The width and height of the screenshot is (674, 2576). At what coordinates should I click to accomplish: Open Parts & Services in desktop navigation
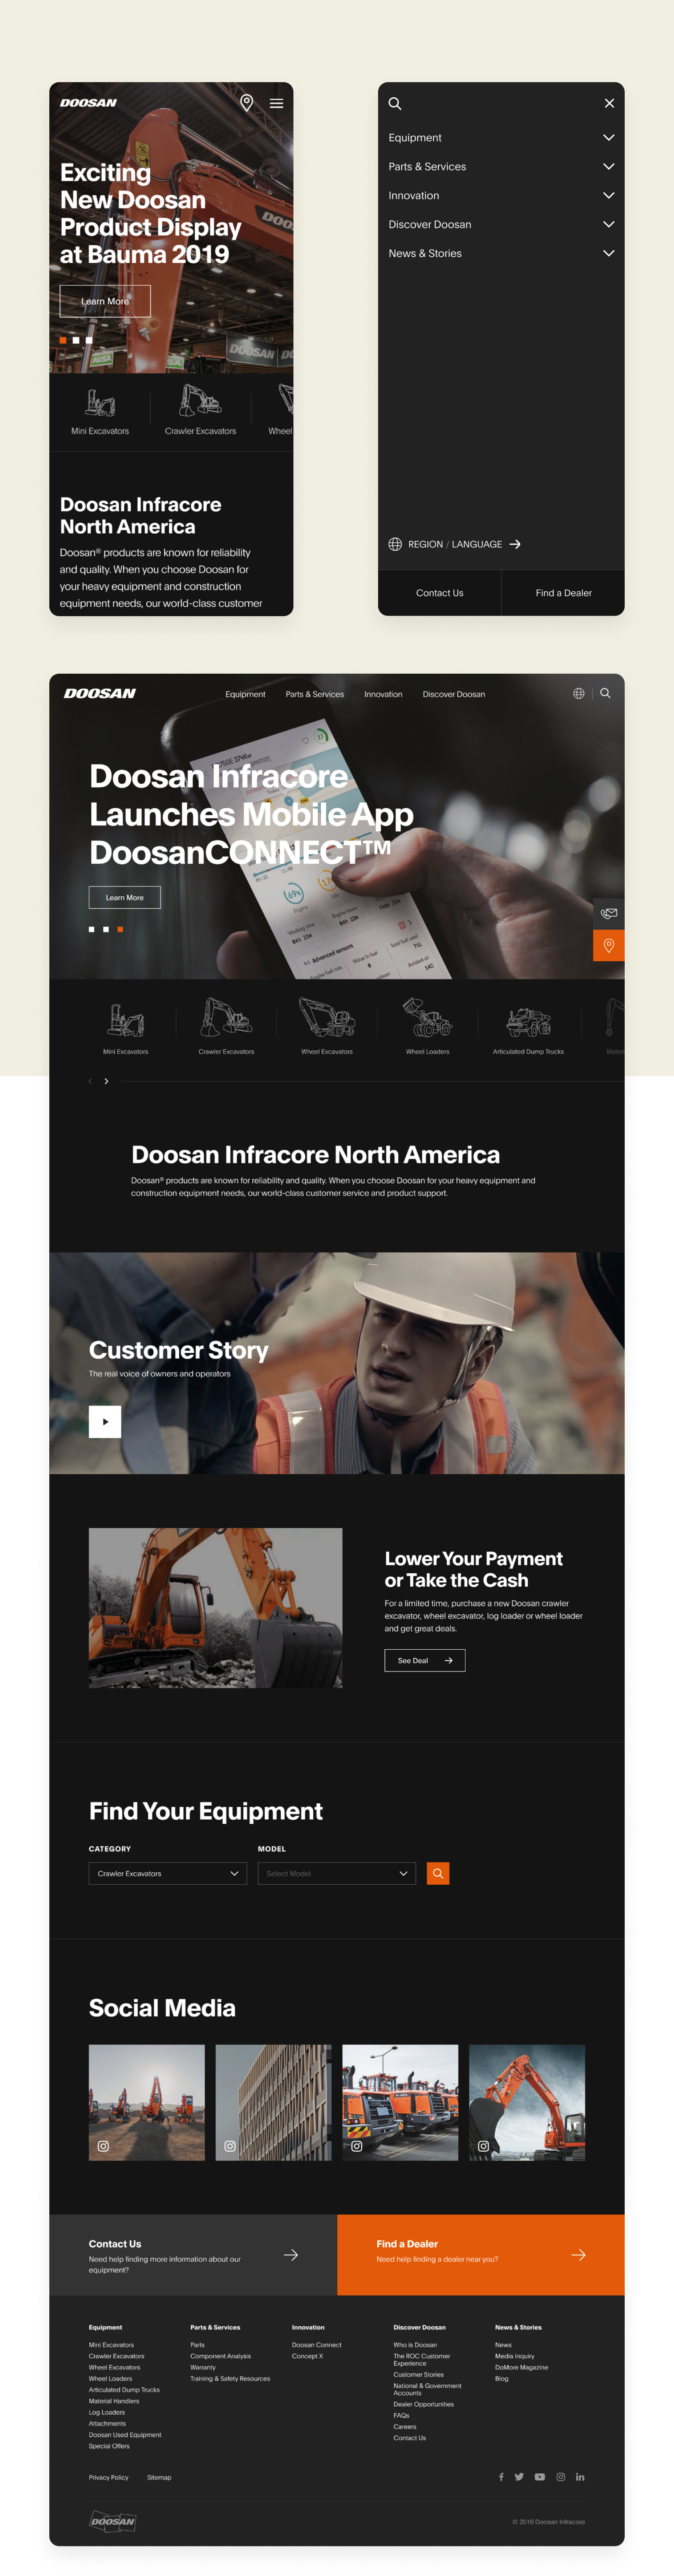coord(314,694)
